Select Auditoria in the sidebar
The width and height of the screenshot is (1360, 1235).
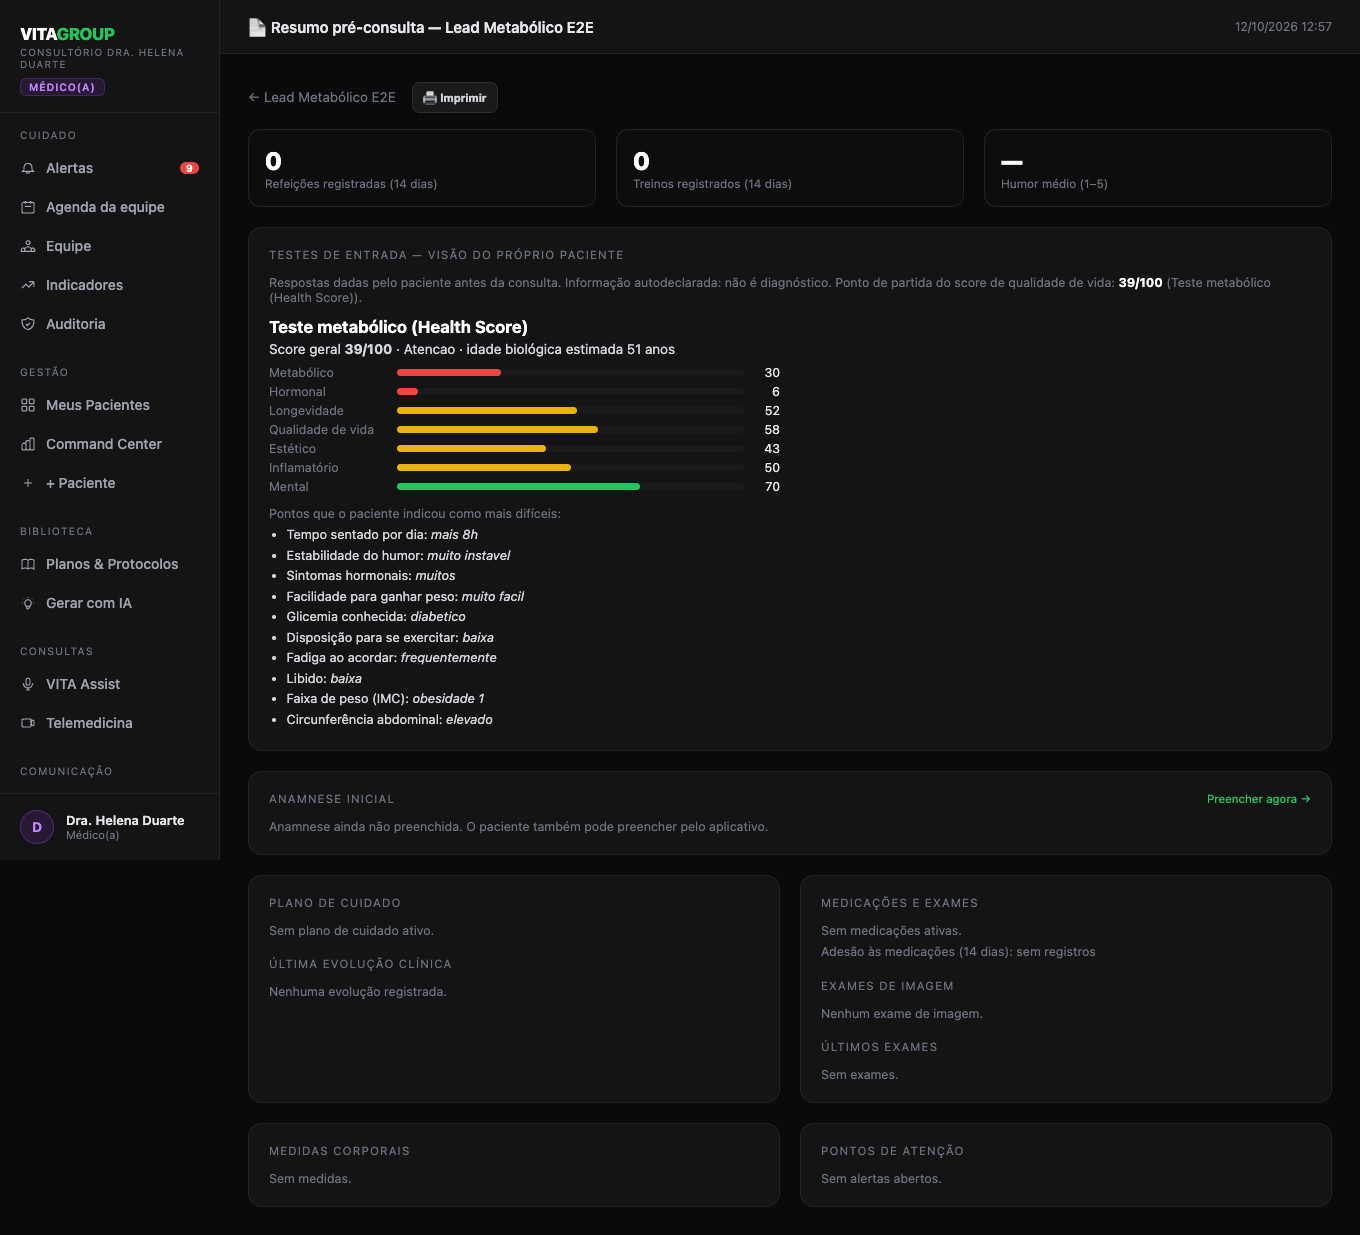click(110, 324)
